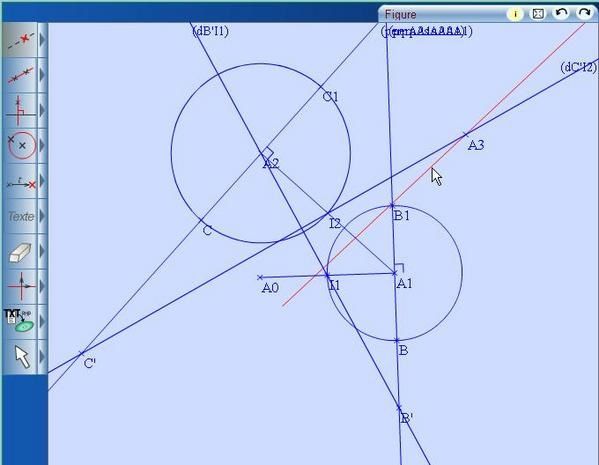599x465 pixels.
Task: Select the eraser tool
Action: click(21, 251)
